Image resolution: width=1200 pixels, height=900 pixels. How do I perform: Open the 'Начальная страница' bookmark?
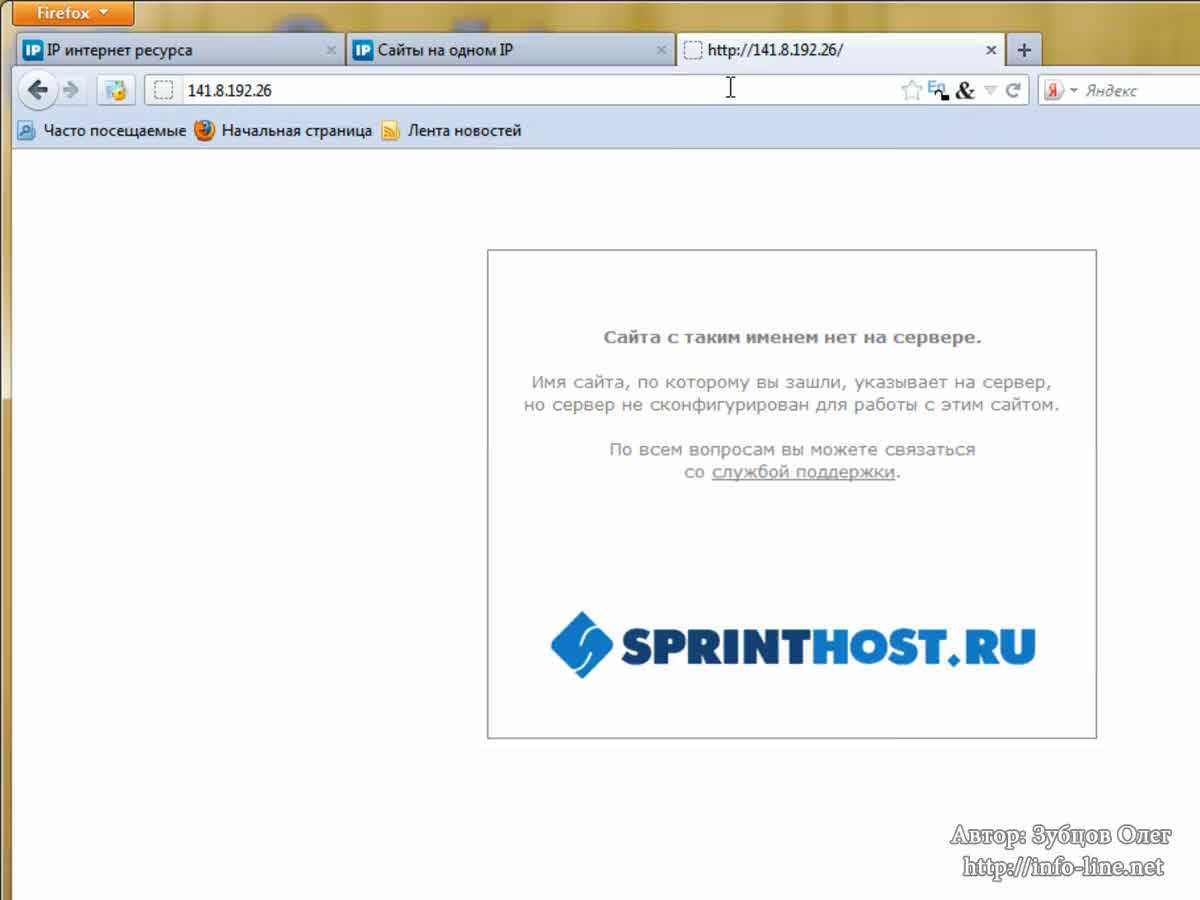[284, 131]
